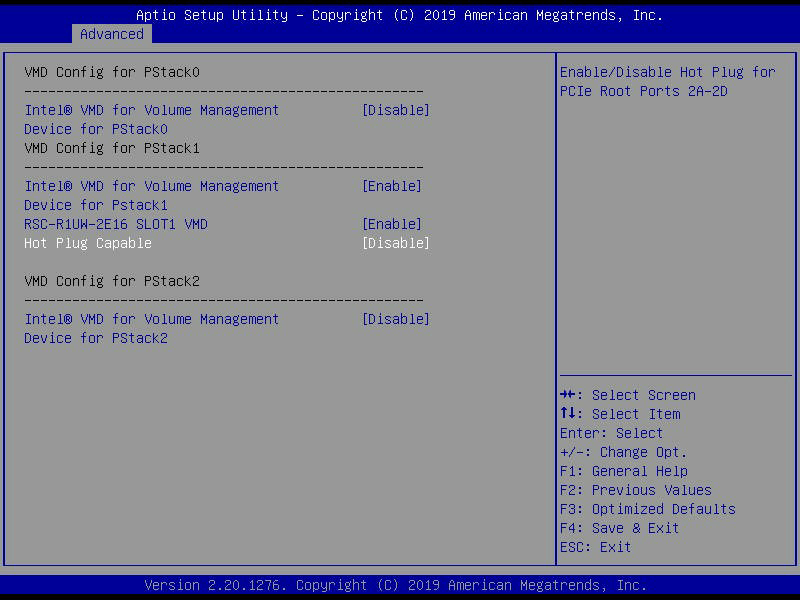
Task: Change PStack0 VMD value [Disable]
Action: tap(395, 110)
